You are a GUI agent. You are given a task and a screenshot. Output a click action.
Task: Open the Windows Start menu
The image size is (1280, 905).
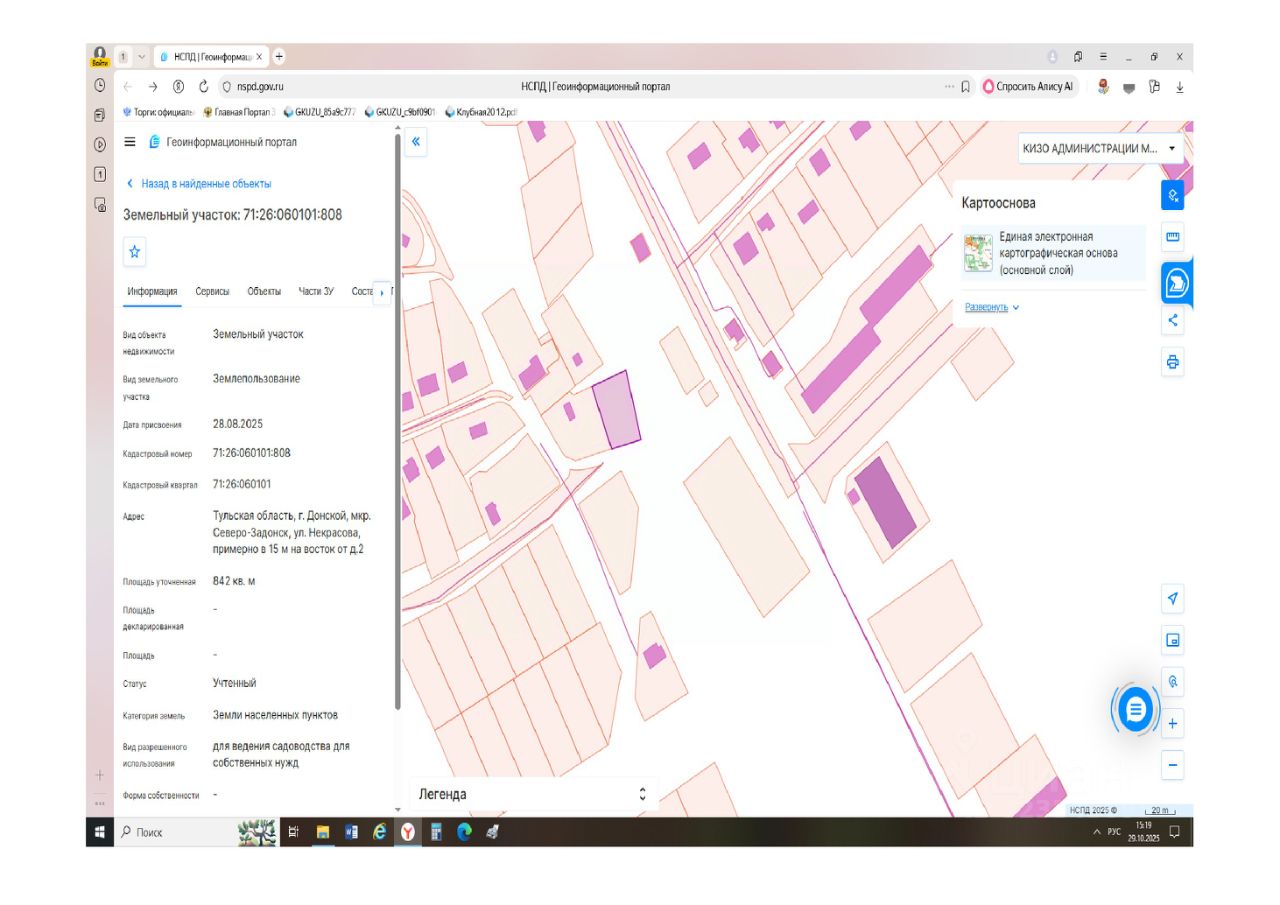(100, 831)
